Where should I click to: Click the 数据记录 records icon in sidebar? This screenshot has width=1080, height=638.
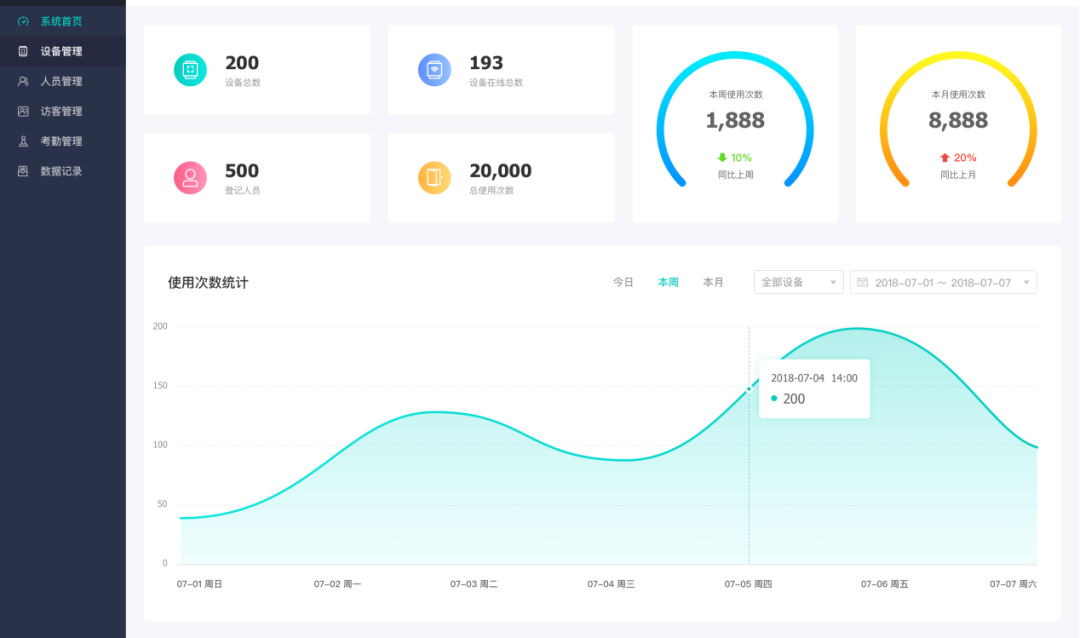[x=23, y=171]
